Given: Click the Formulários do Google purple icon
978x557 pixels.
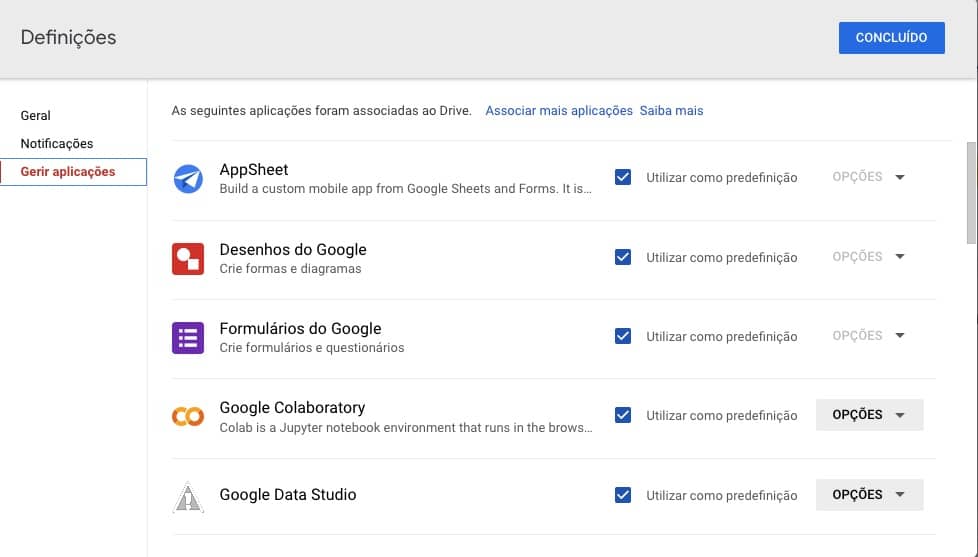Looking at the screenshot, I should coord(188,338).
